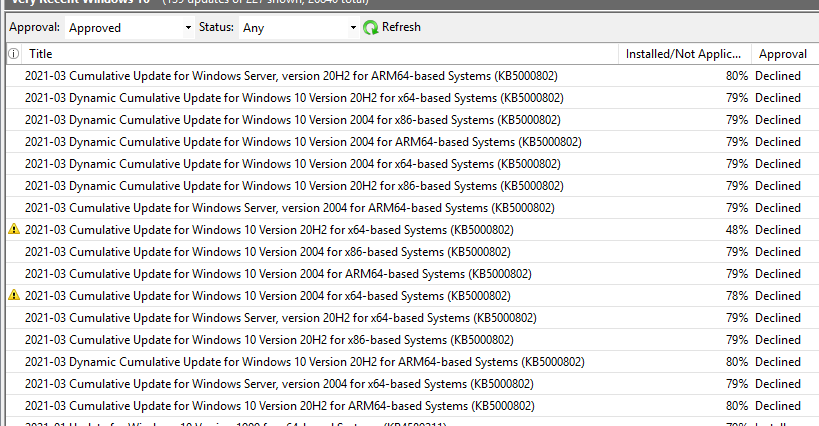Click the green Refresh icon
This screenshot has width=819, height=426.
(370, 28)
